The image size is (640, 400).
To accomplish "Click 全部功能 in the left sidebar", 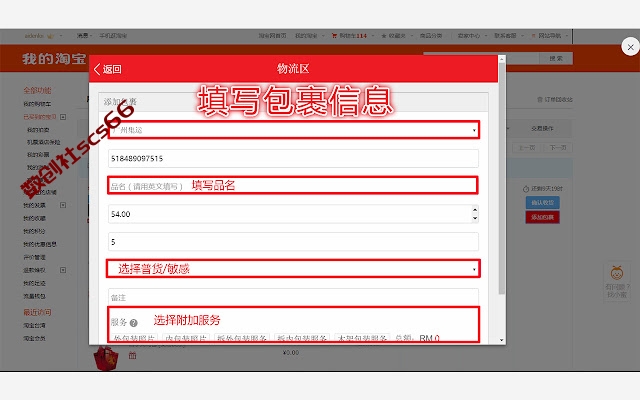I will 37,91.
